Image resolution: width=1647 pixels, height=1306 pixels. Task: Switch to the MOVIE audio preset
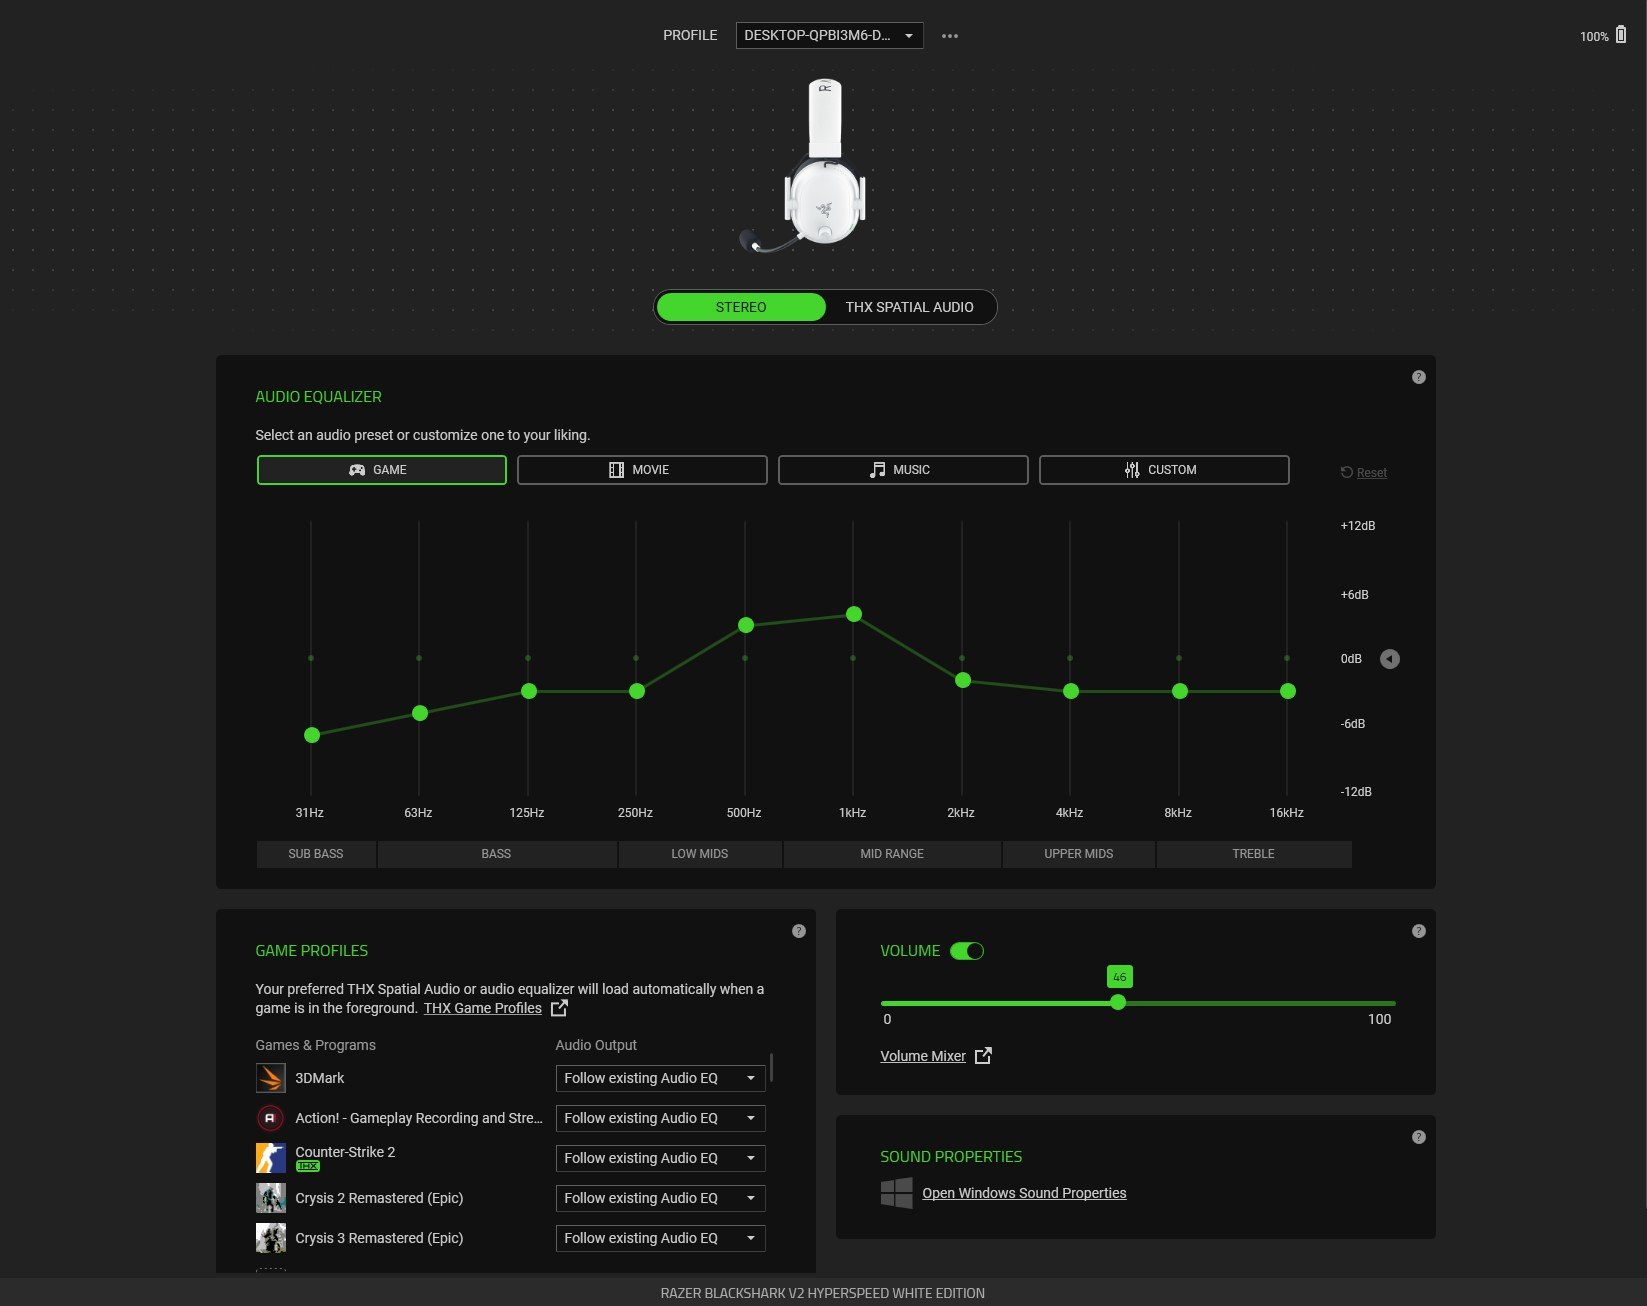click(641, 469)
